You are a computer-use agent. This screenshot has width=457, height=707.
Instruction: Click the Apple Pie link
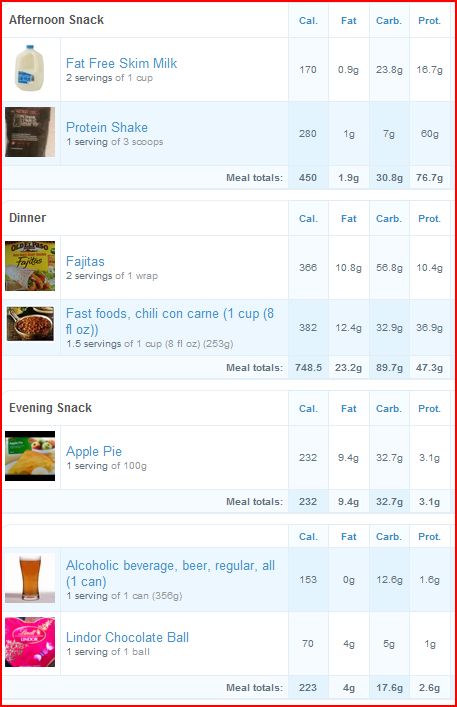pos(94,451)
